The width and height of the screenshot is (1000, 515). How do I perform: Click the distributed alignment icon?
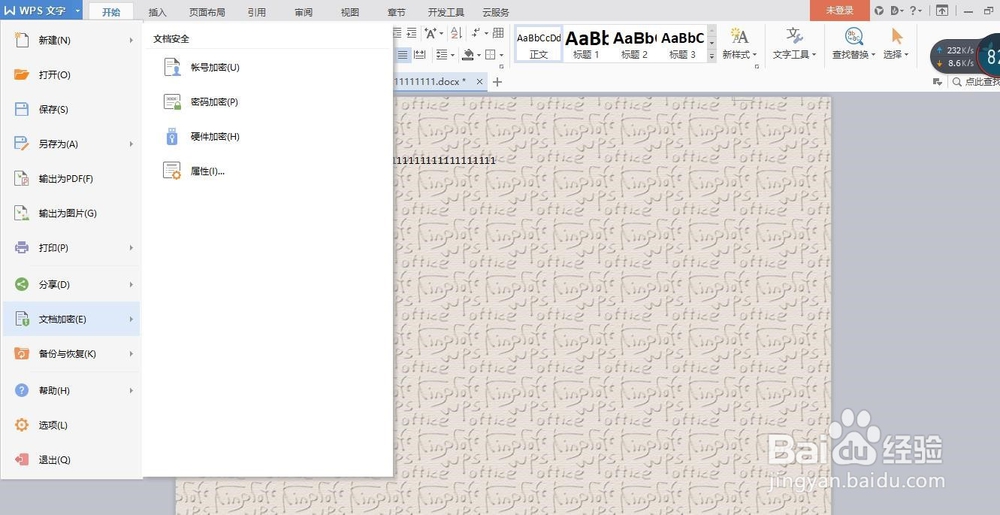pos(420,55)
